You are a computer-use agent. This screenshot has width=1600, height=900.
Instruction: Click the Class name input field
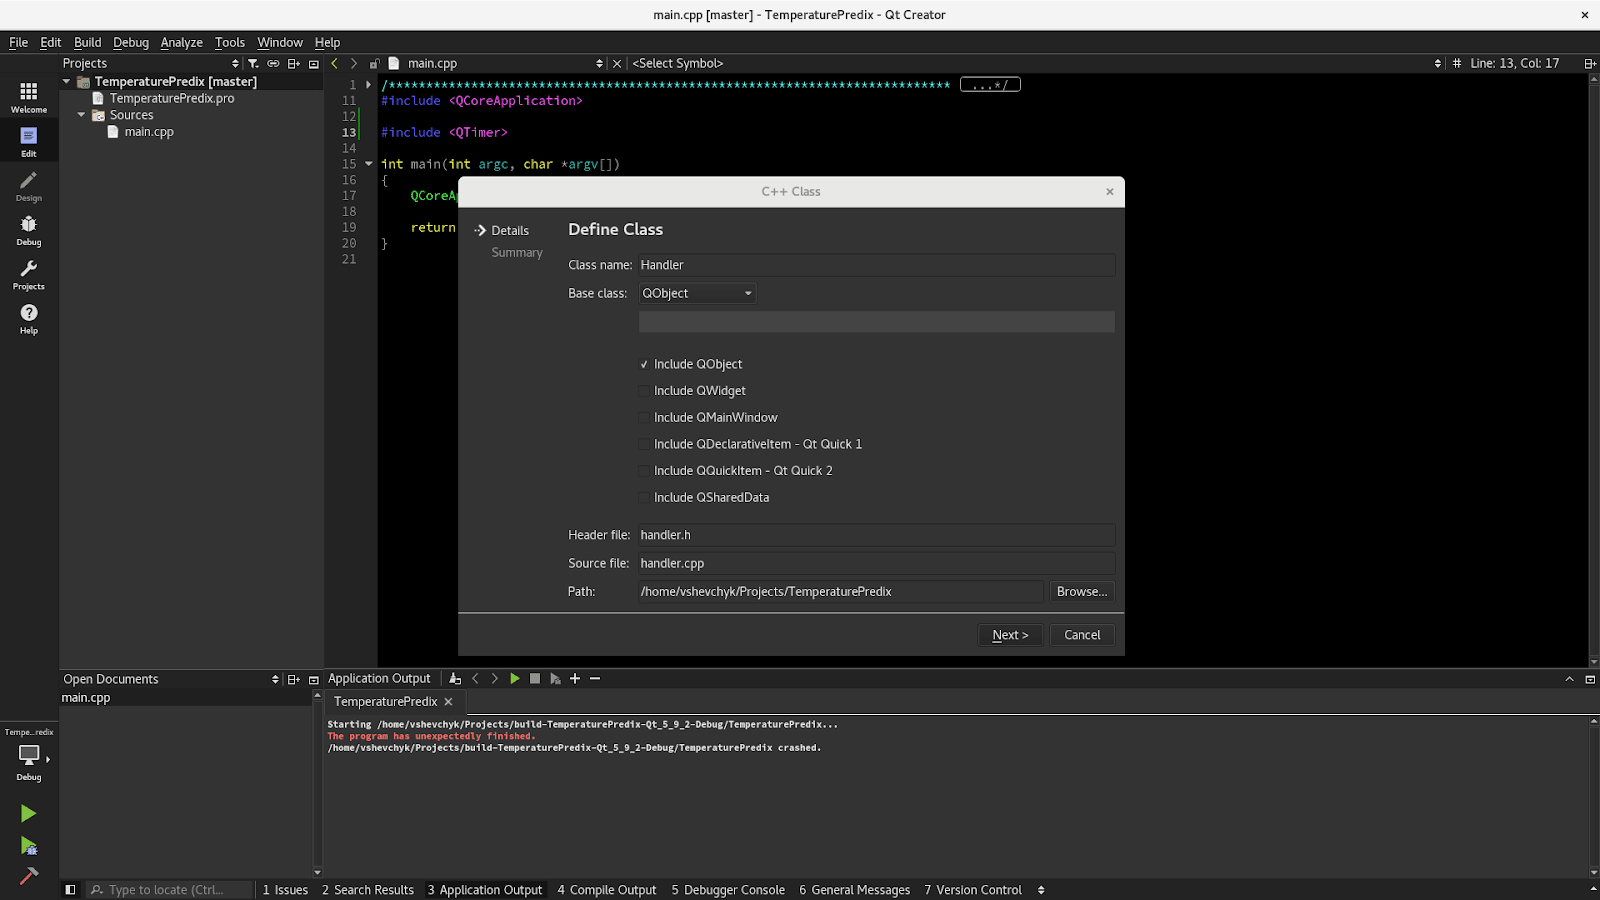[875, 265]
